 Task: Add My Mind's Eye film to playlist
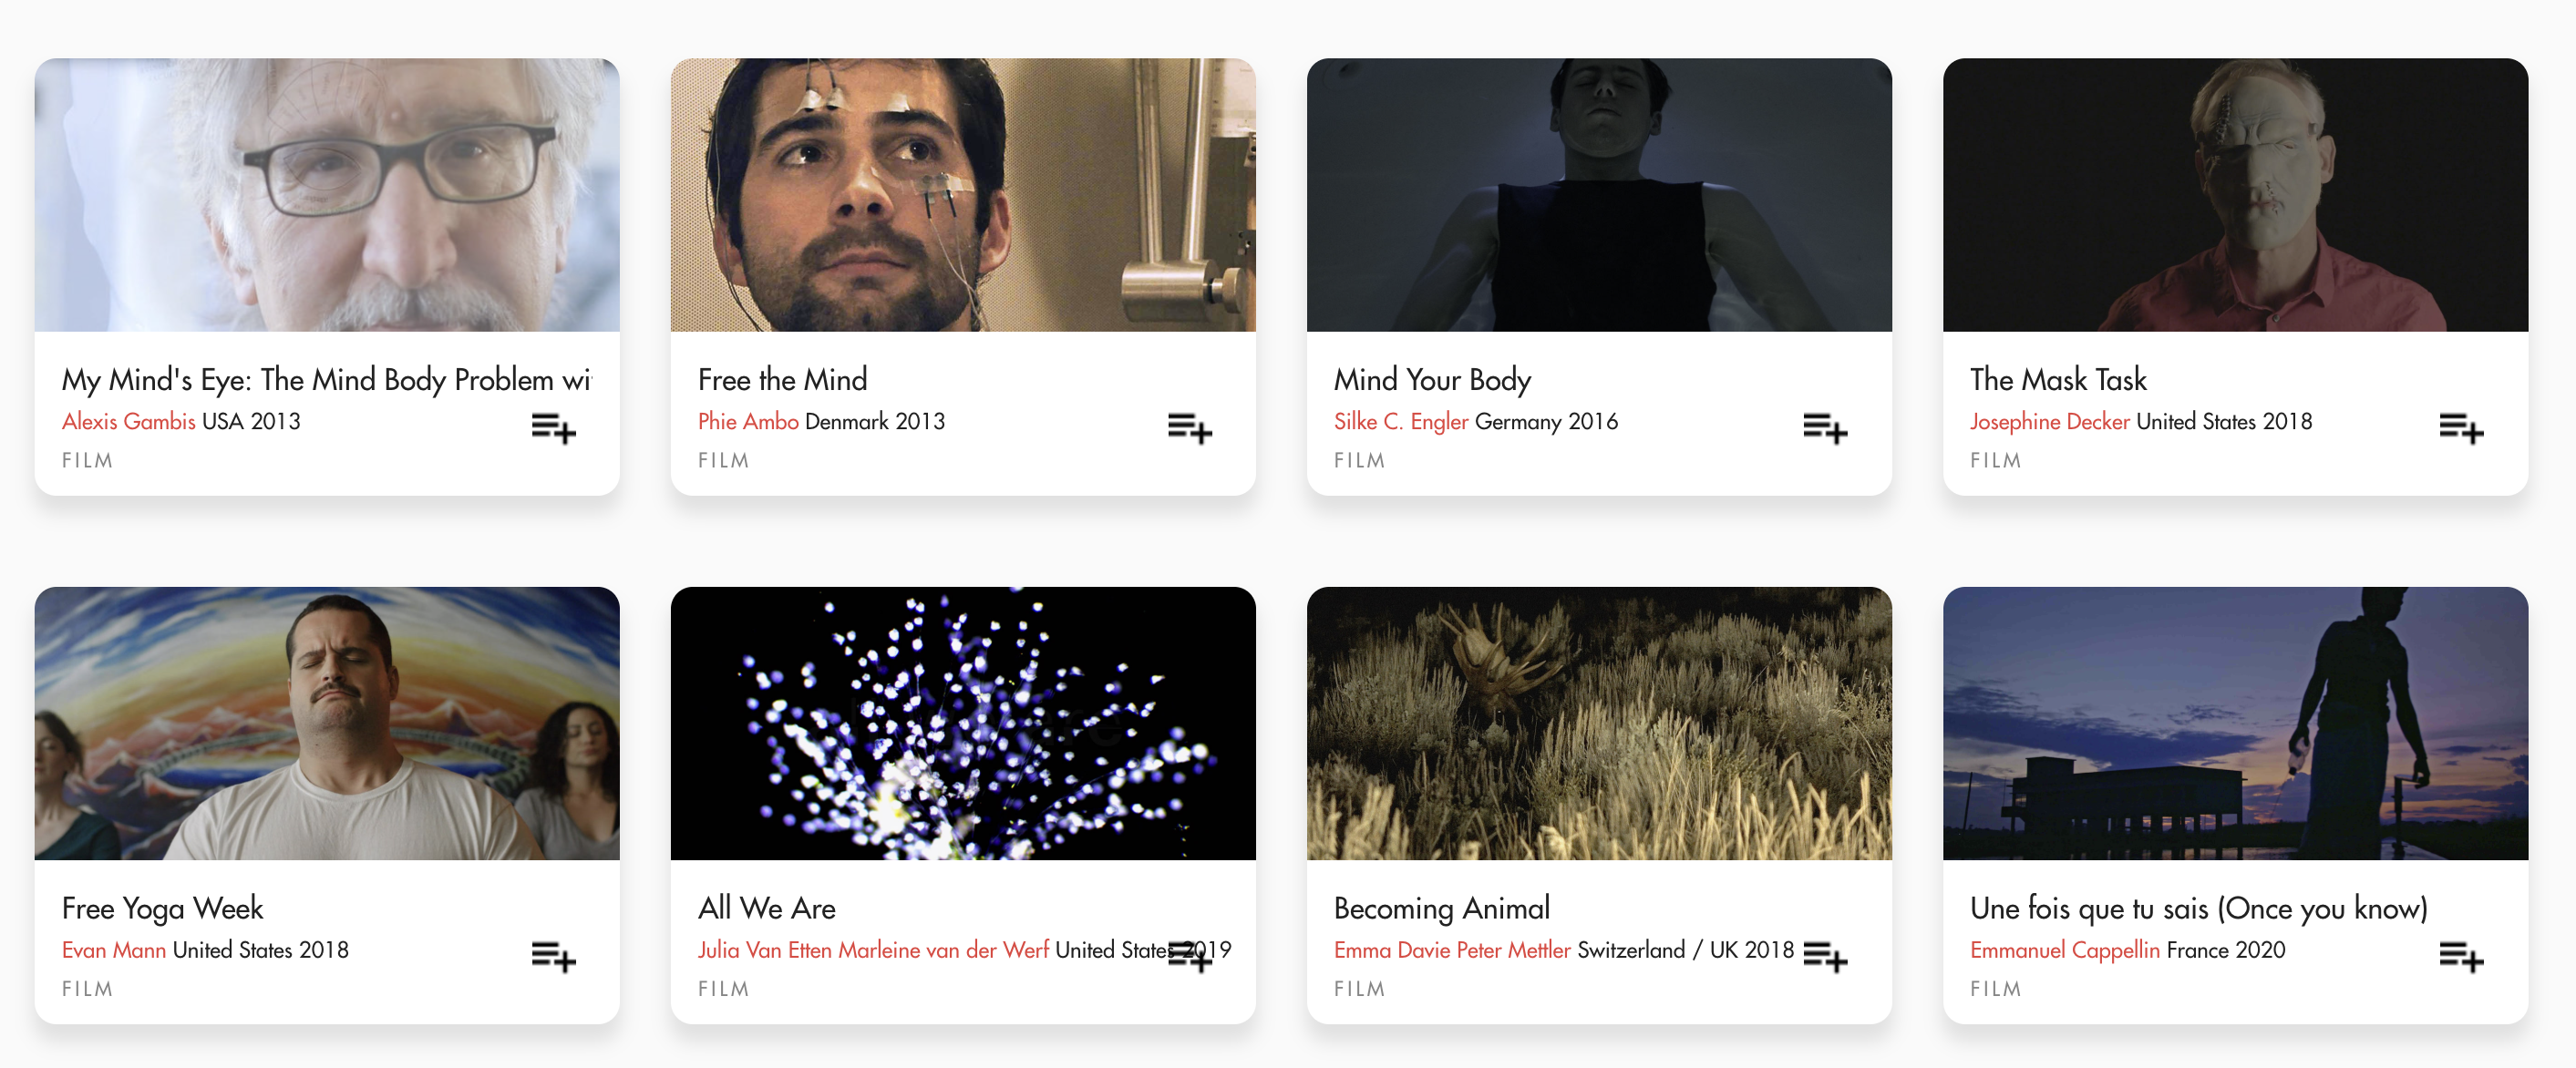click(x=553, y=429)
